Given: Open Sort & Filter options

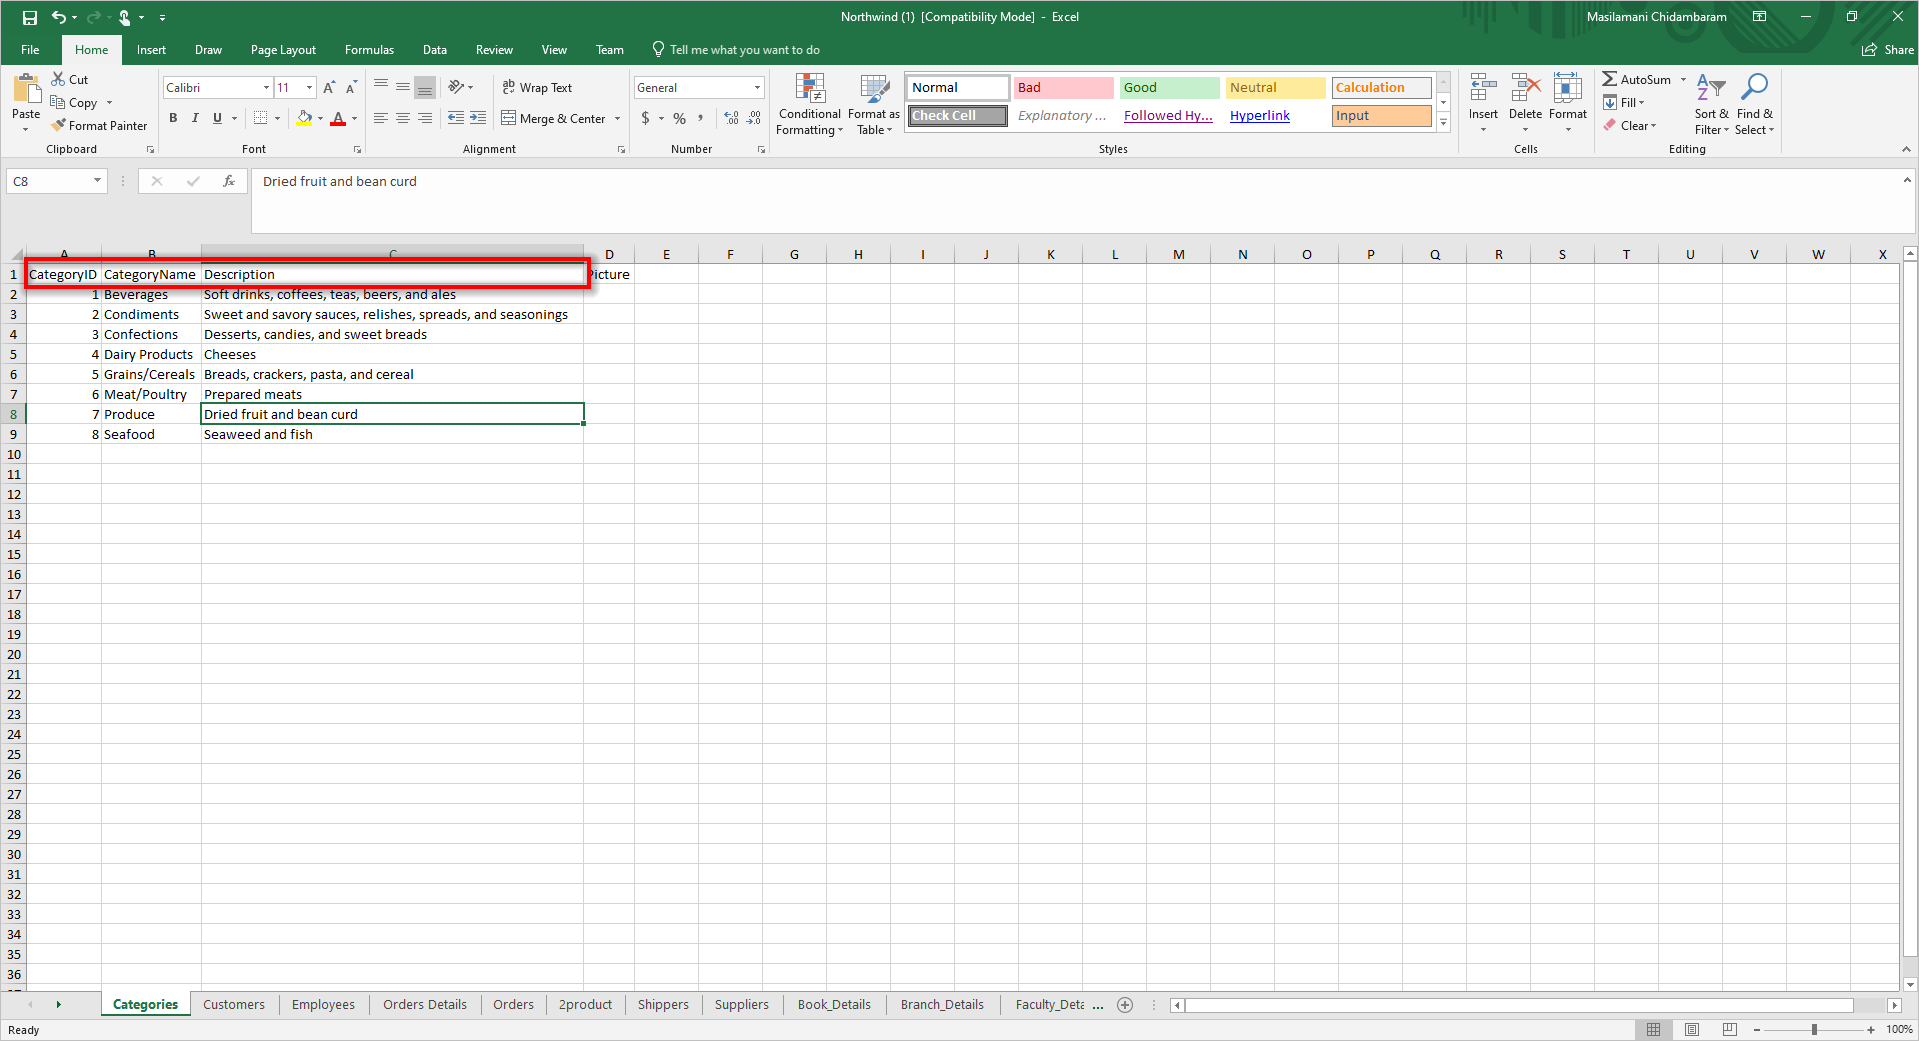Looking at the screenshot, I should coord(1711,105).
